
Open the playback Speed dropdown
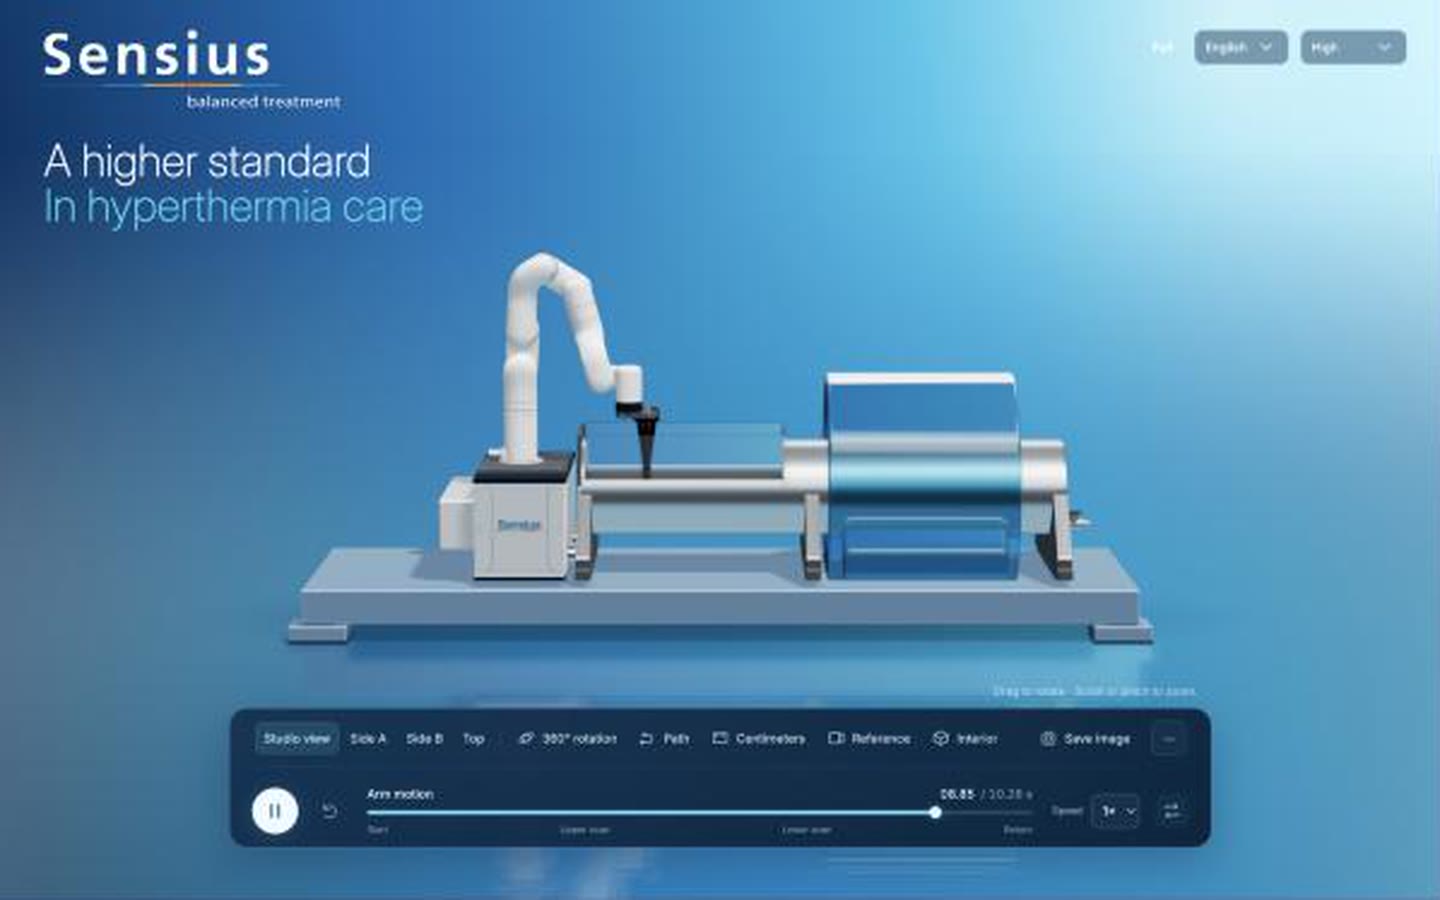[x=1118, y=811]
